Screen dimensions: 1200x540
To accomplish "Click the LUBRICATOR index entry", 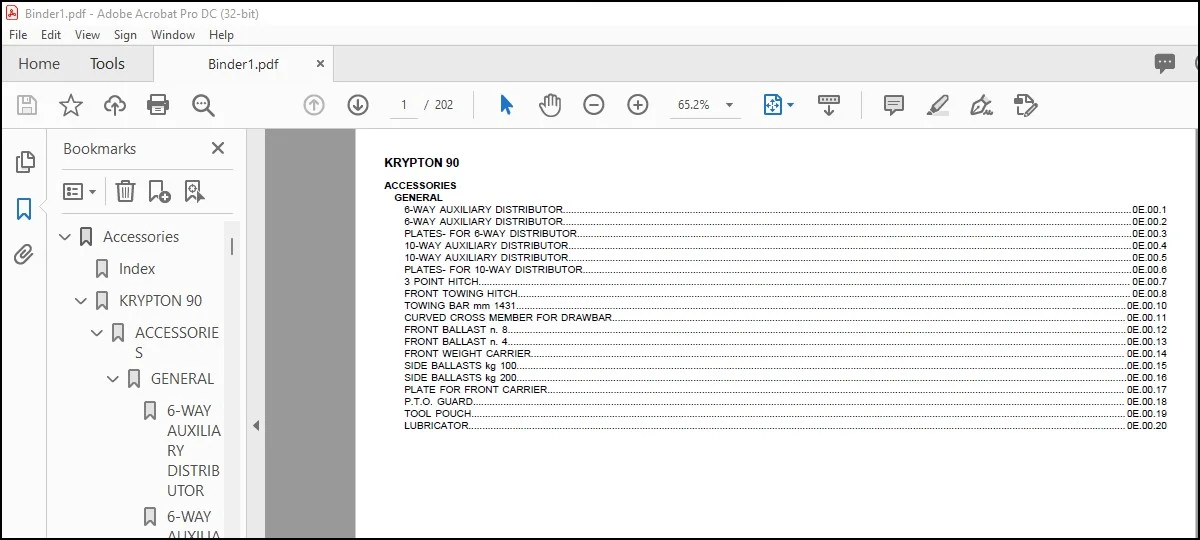I will tap(436, 426).
